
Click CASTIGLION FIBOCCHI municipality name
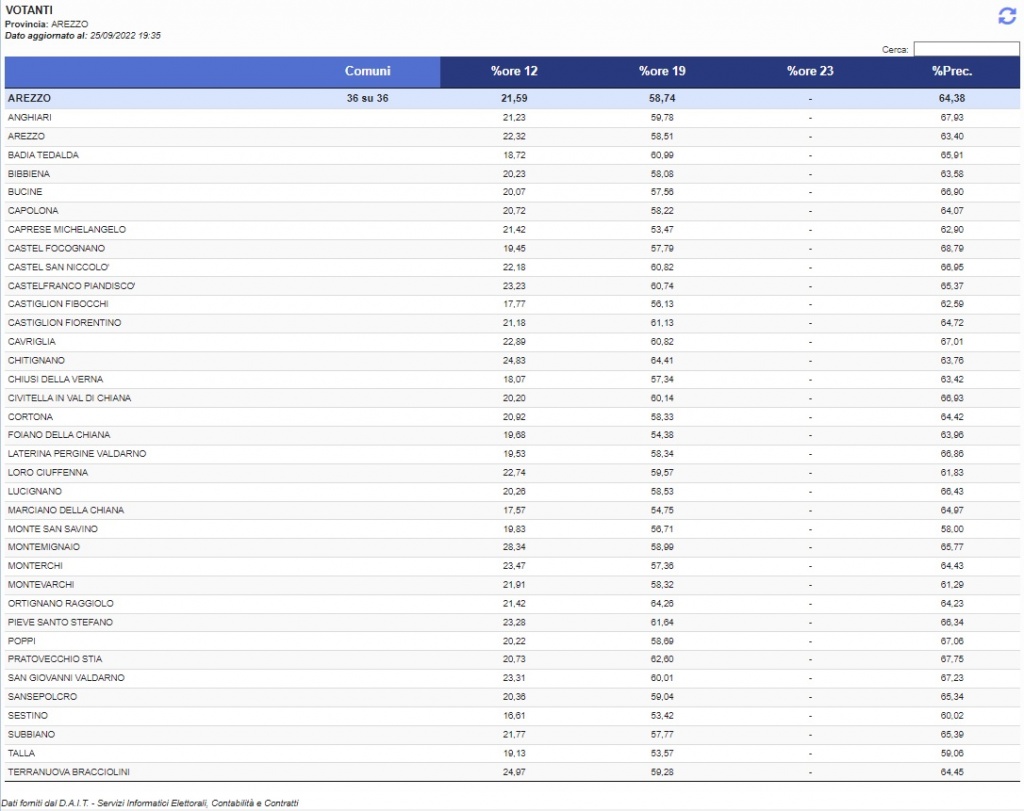[58, 304]
